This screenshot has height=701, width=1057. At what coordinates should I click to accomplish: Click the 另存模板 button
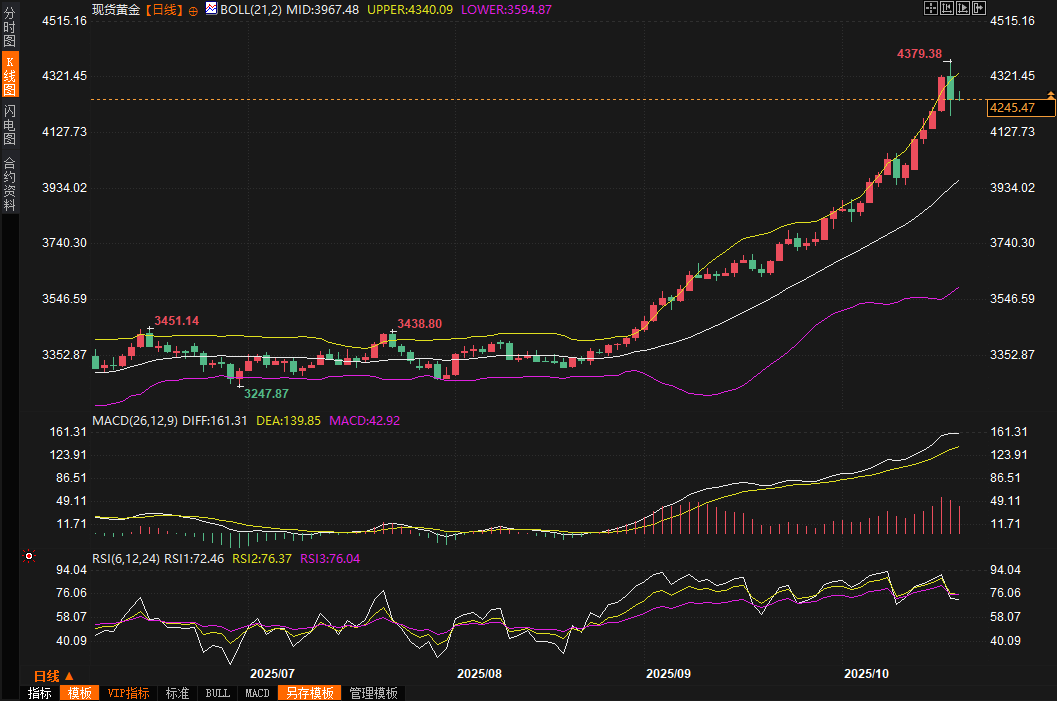[x=309, y=693]
